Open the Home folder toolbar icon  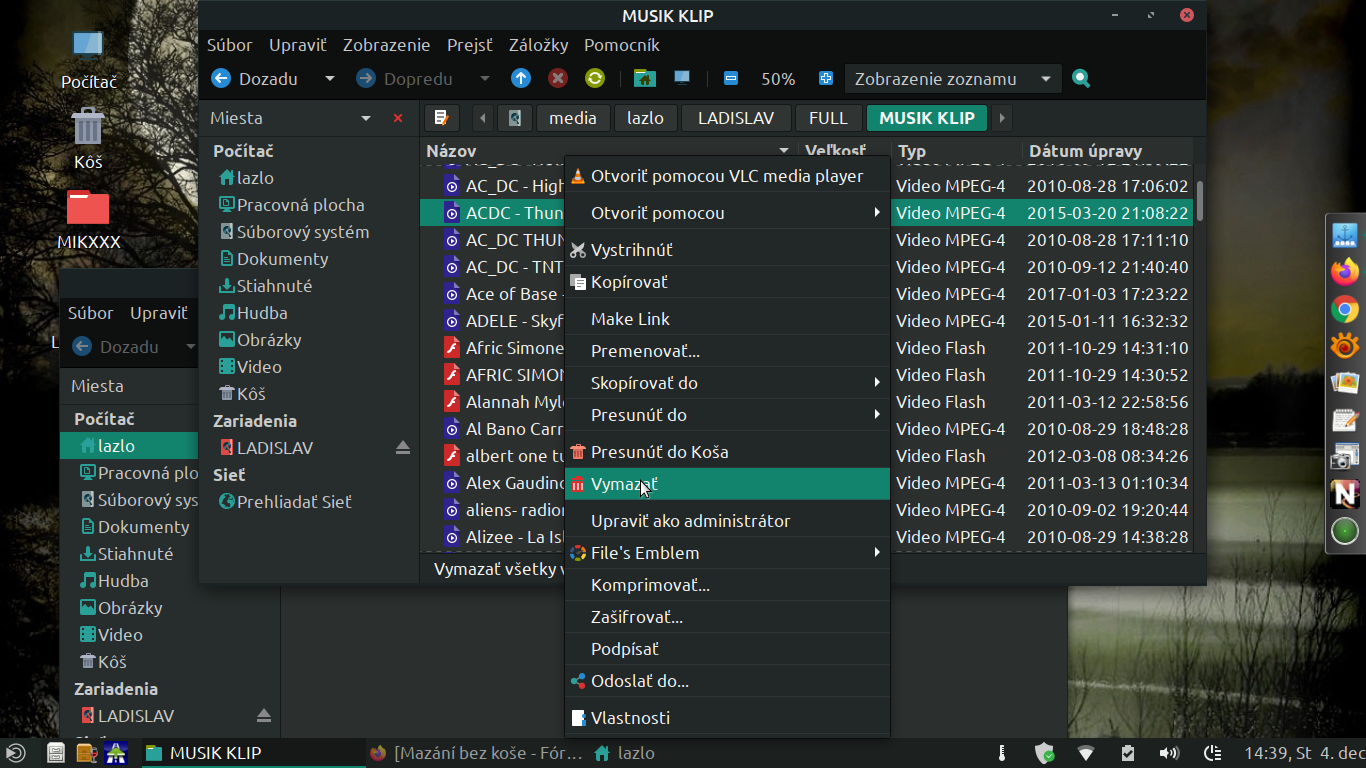tap(644, 79)
